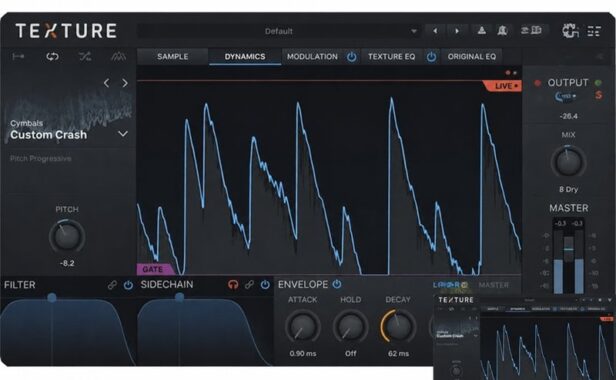Viewport: 616px width, 380px height.
Task: Click the MASTER level meter fader
Action: pos(568,249)
